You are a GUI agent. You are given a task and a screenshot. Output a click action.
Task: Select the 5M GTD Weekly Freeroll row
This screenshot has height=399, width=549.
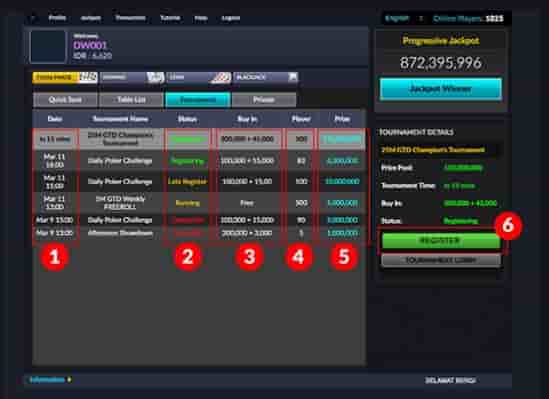point(199,203)
